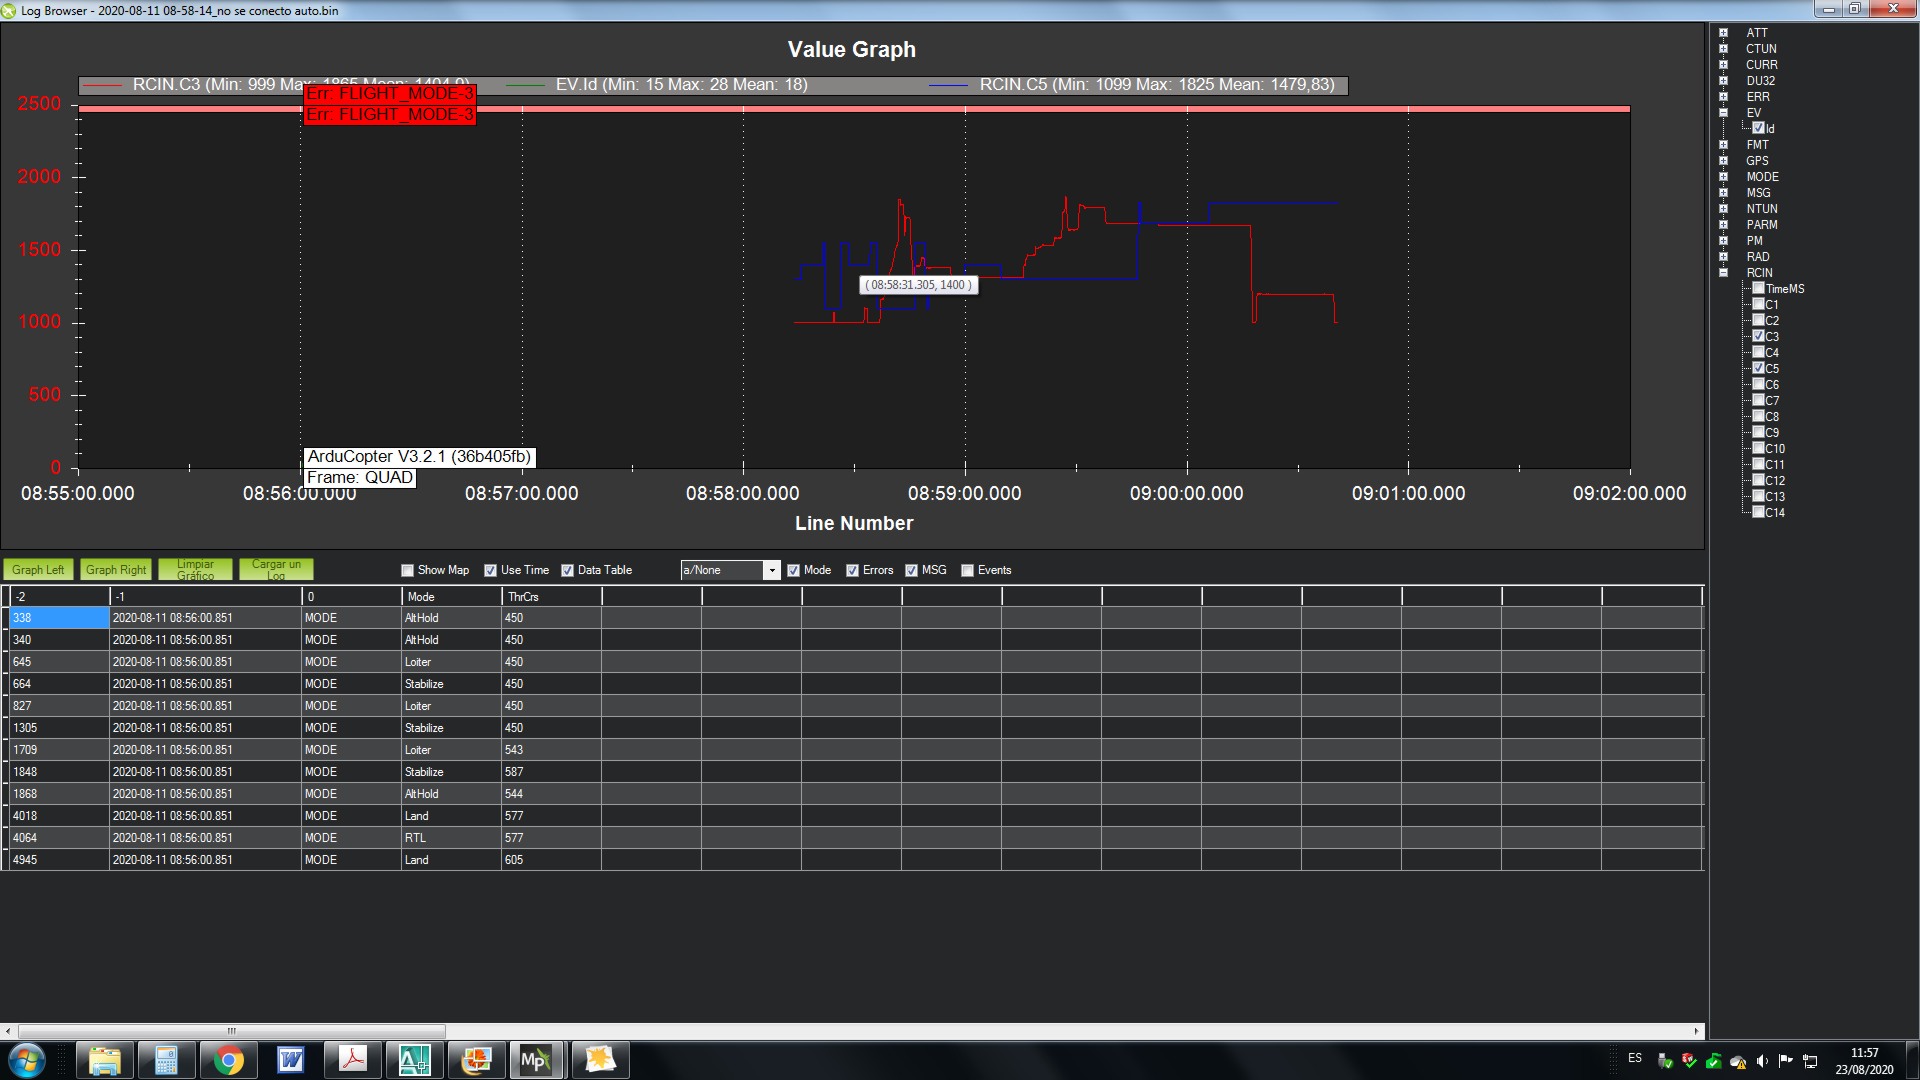
Task: Click the Windows Start orb
Action: coord(27,1060)
